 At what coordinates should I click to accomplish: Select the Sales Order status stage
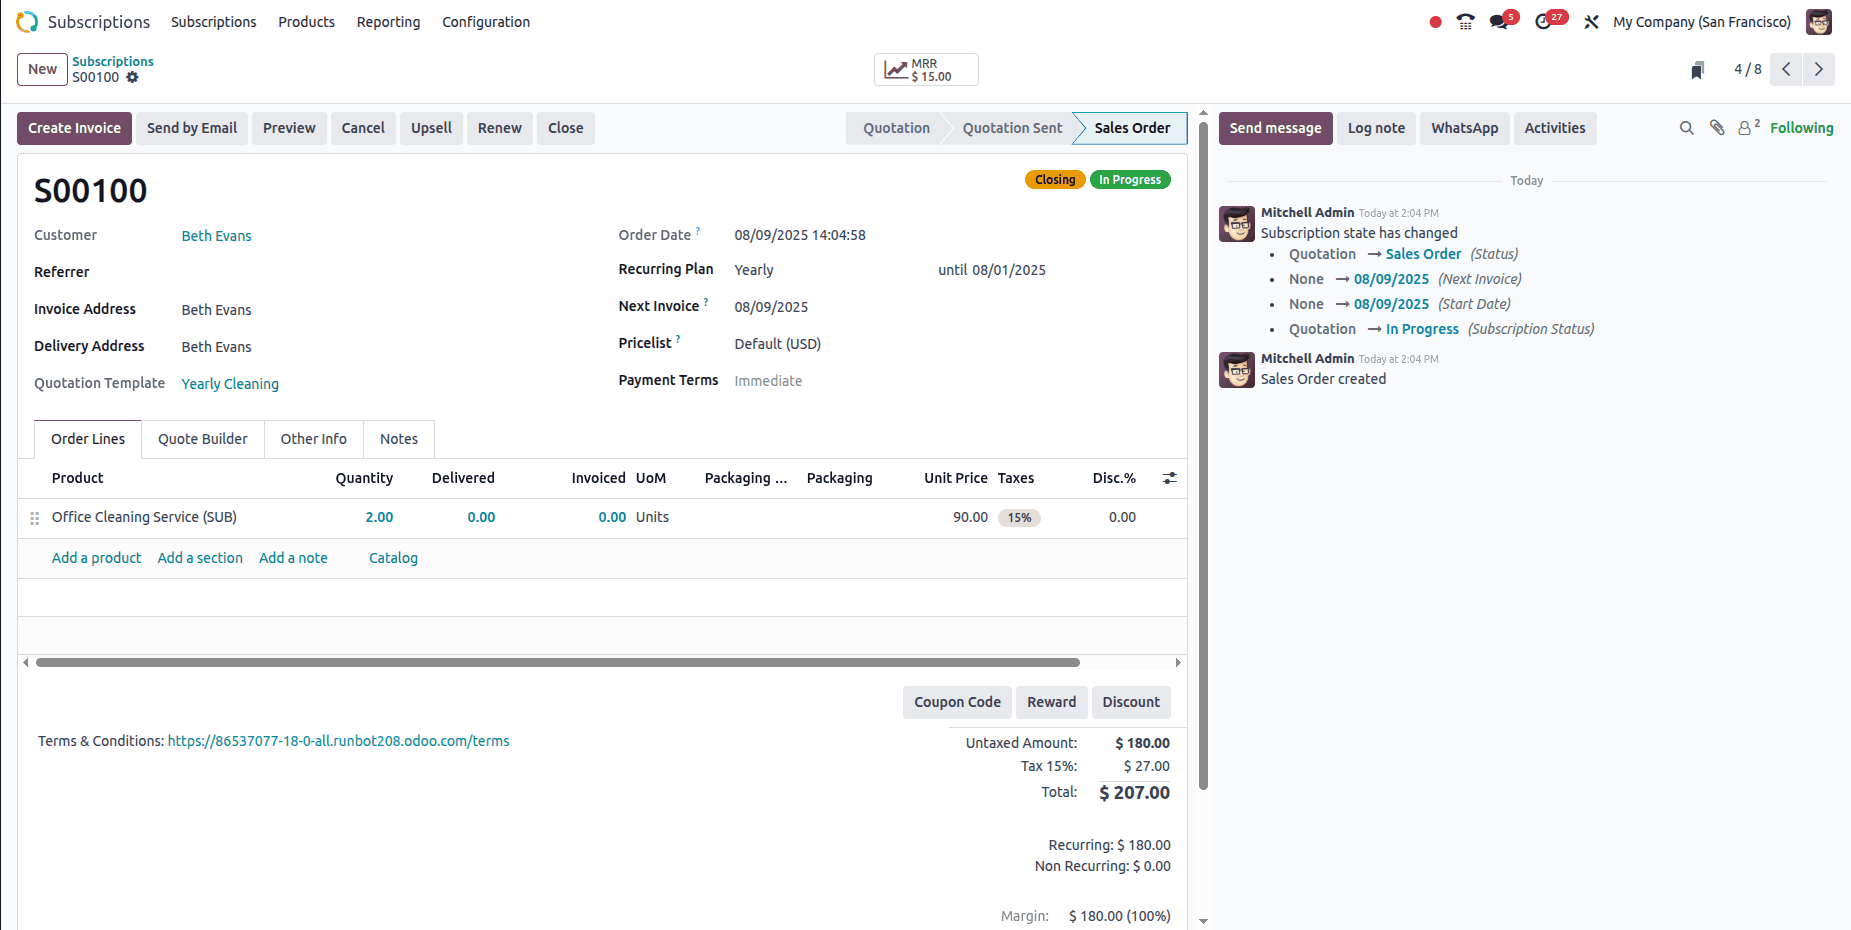1132,128
